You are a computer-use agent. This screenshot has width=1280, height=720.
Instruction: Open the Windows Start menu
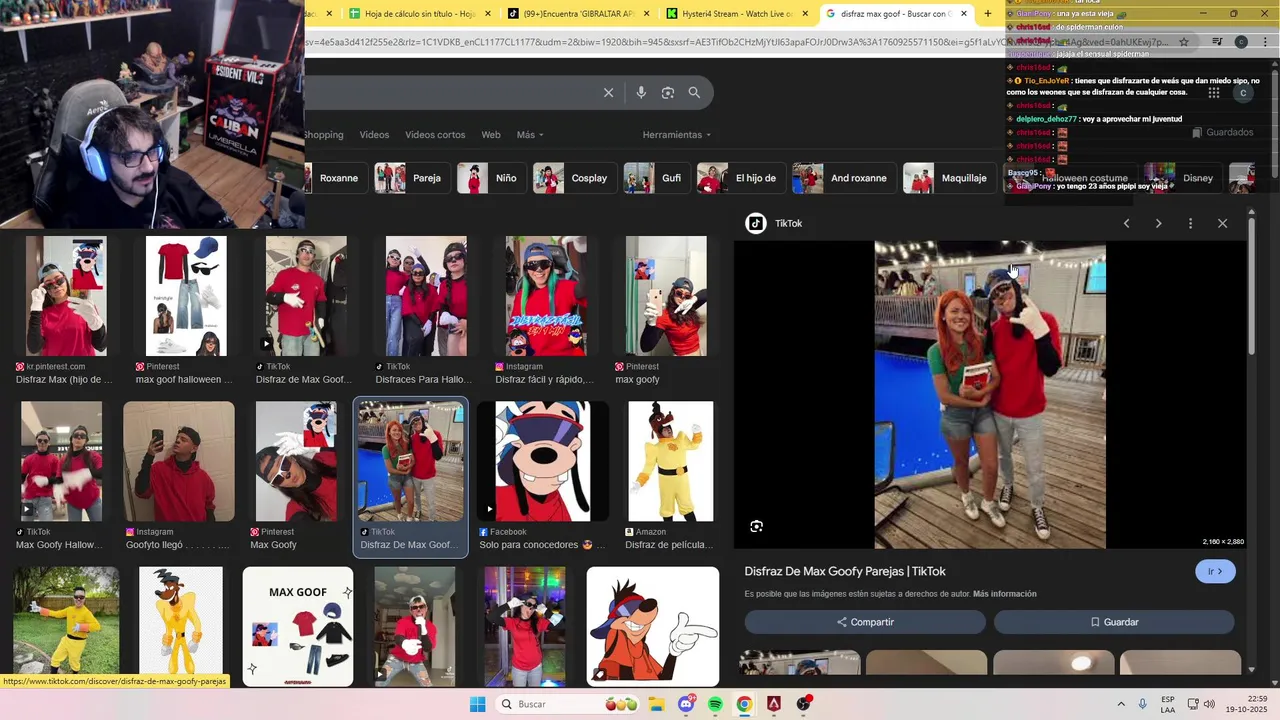pyautogui.click(x=478, y=704)
